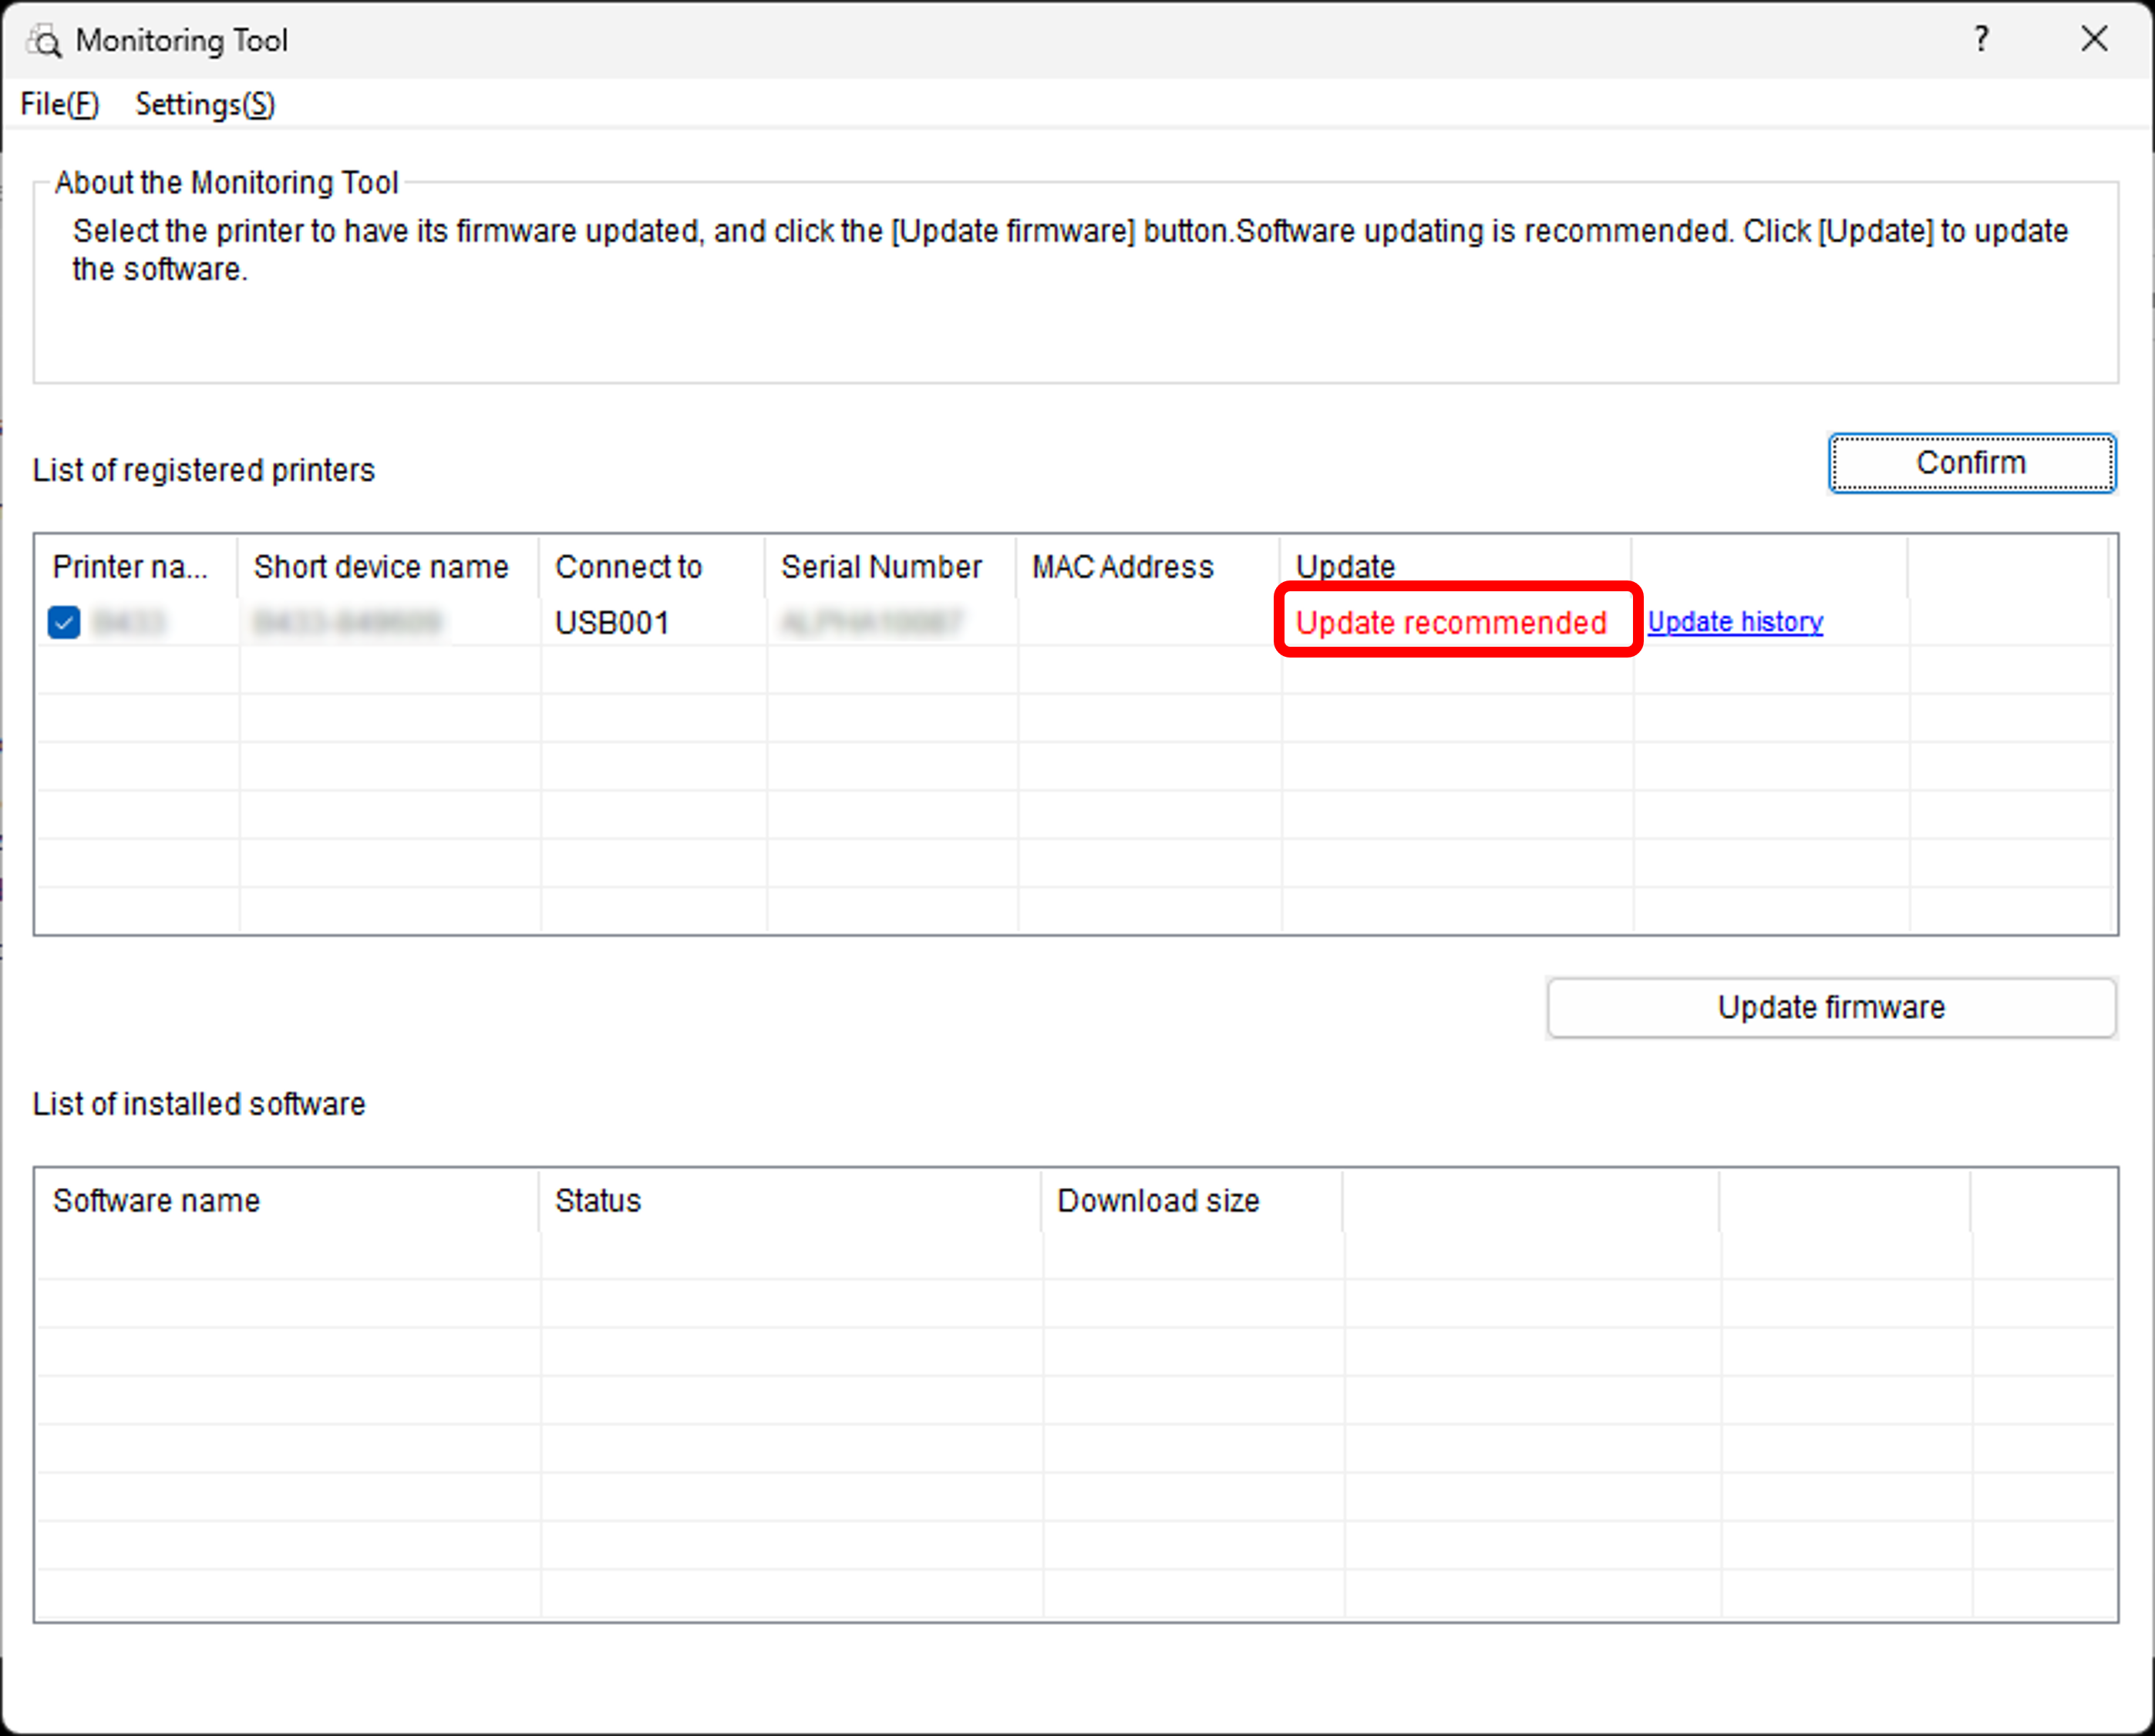Close the Monitoring Tool window
2155x1736 pixels.
pos(2093,39)
